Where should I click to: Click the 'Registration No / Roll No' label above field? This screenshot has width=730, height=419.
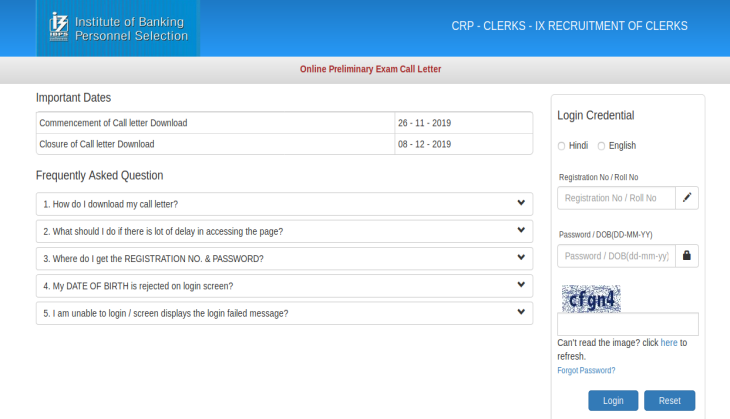598,177
